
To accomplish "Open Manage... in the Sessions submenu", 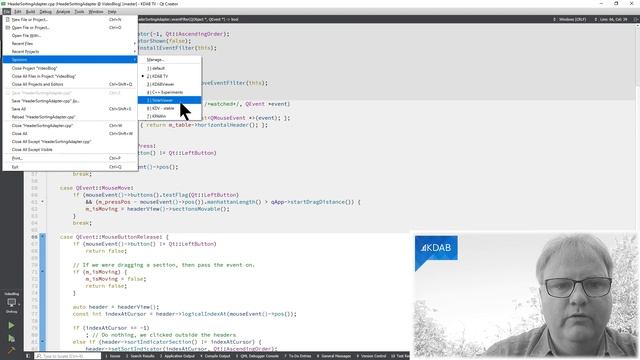I will (169, 60).
